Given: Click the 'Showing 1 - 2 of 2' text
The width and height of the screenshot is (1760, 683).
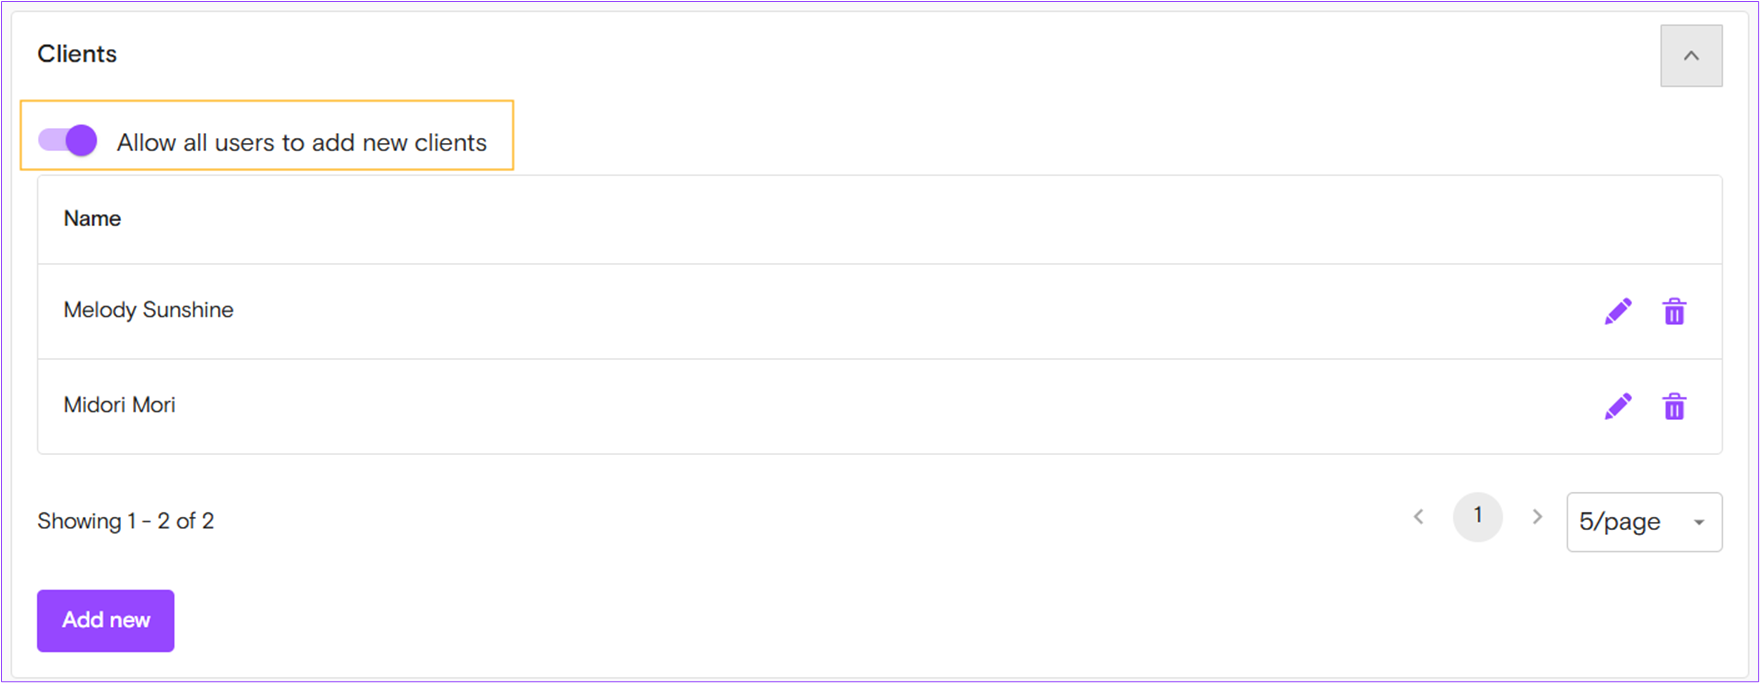Looking at the screenshot, I should pyautogui.click(x=126, y=521).
